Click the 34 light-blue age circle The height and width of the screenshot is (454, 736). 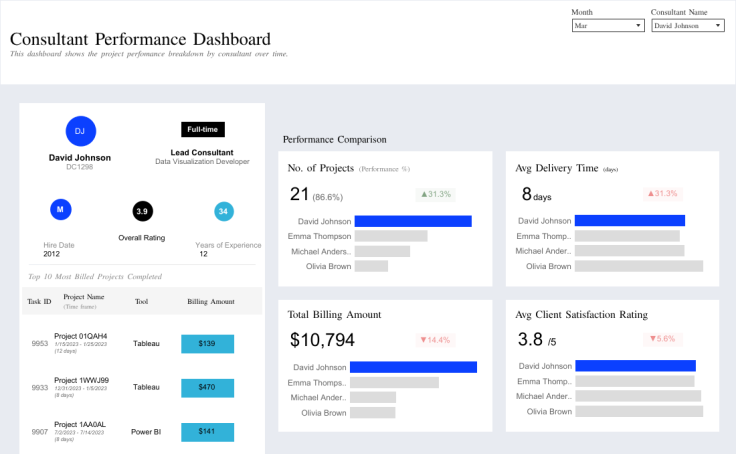(x=224, y=211)
